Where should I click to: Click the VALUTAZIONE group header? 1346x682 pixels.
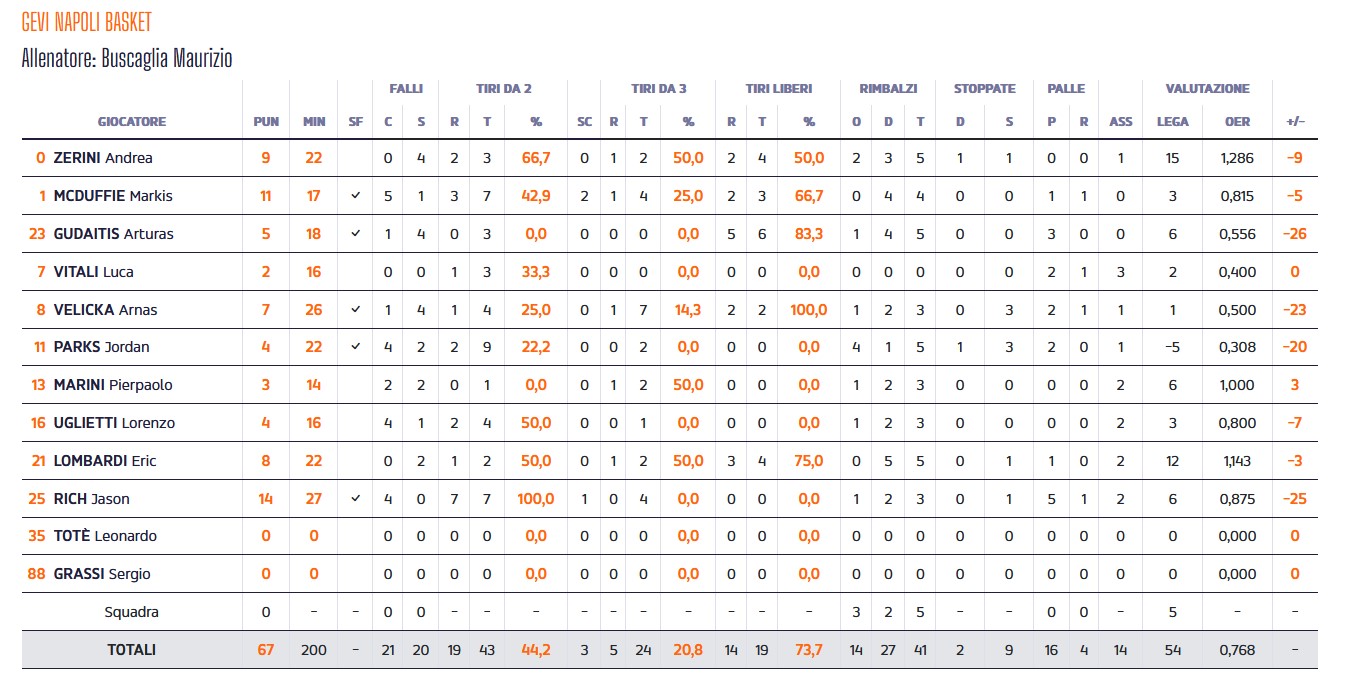(1207, 89)
